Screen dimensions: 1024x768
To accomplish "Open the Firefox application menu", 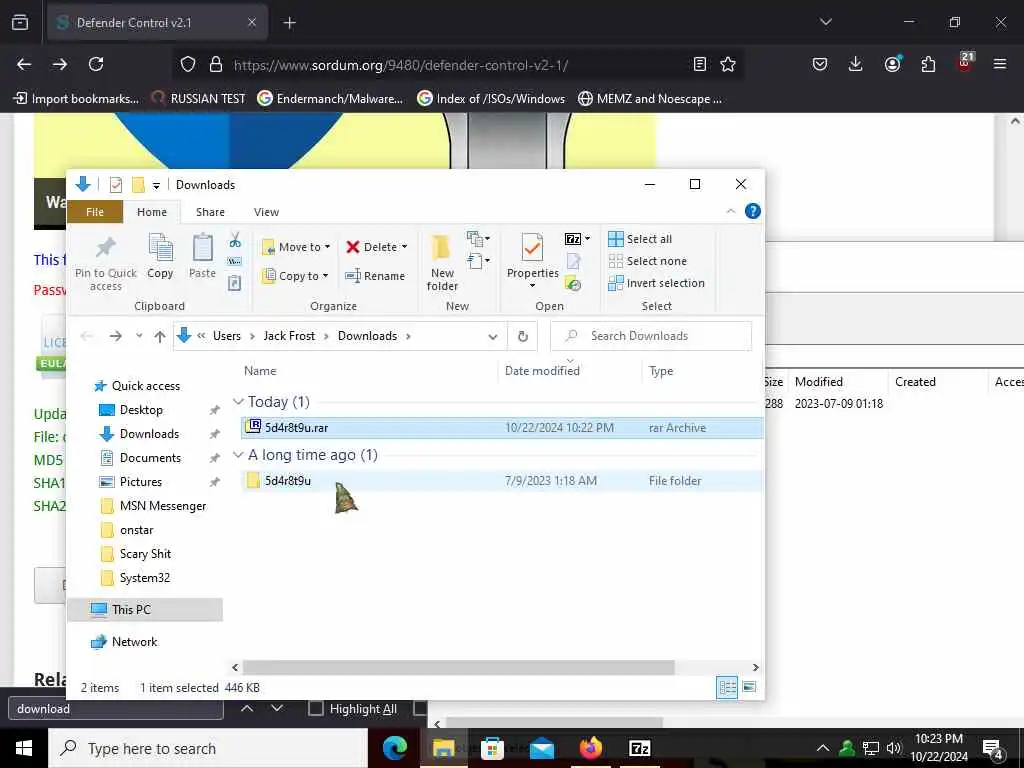I will click(x=999, y=64).
